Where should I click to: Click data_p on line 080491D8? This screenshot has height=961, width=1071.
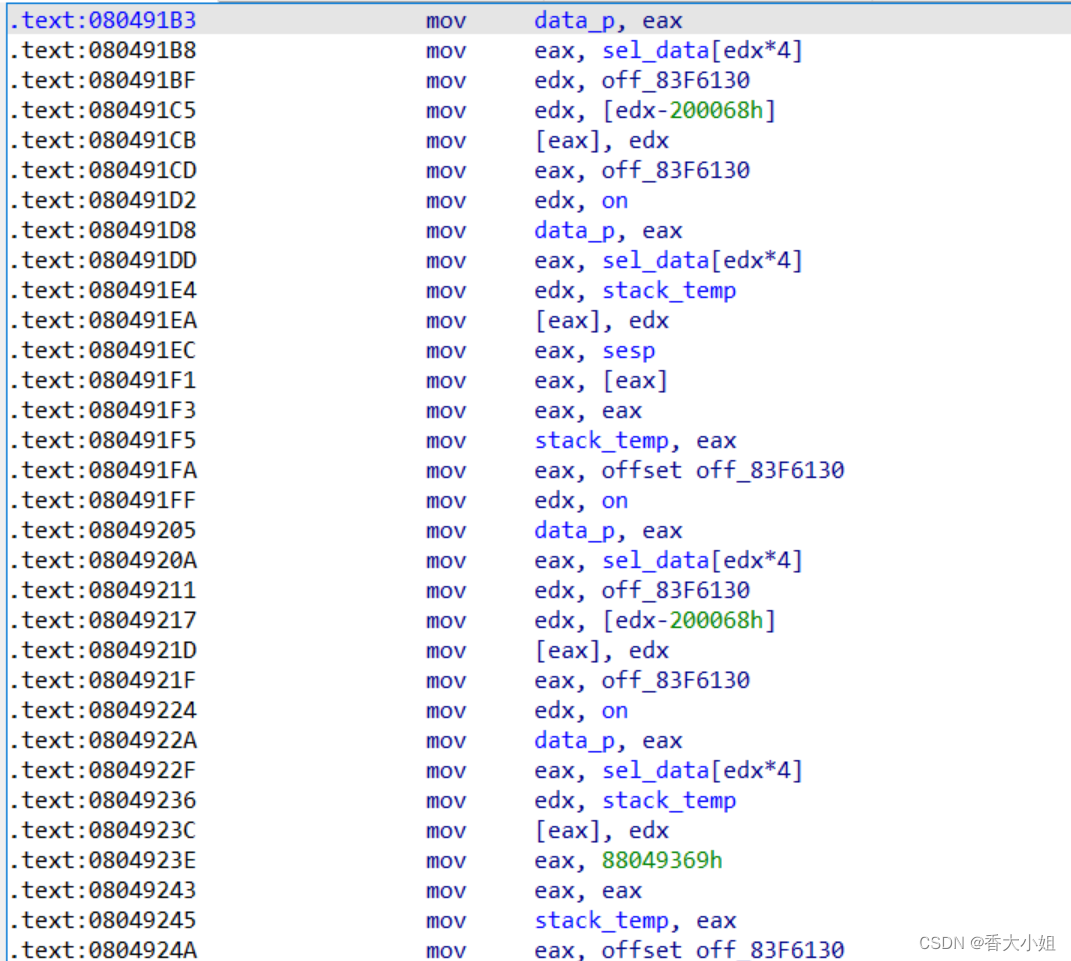coord(574,231)
